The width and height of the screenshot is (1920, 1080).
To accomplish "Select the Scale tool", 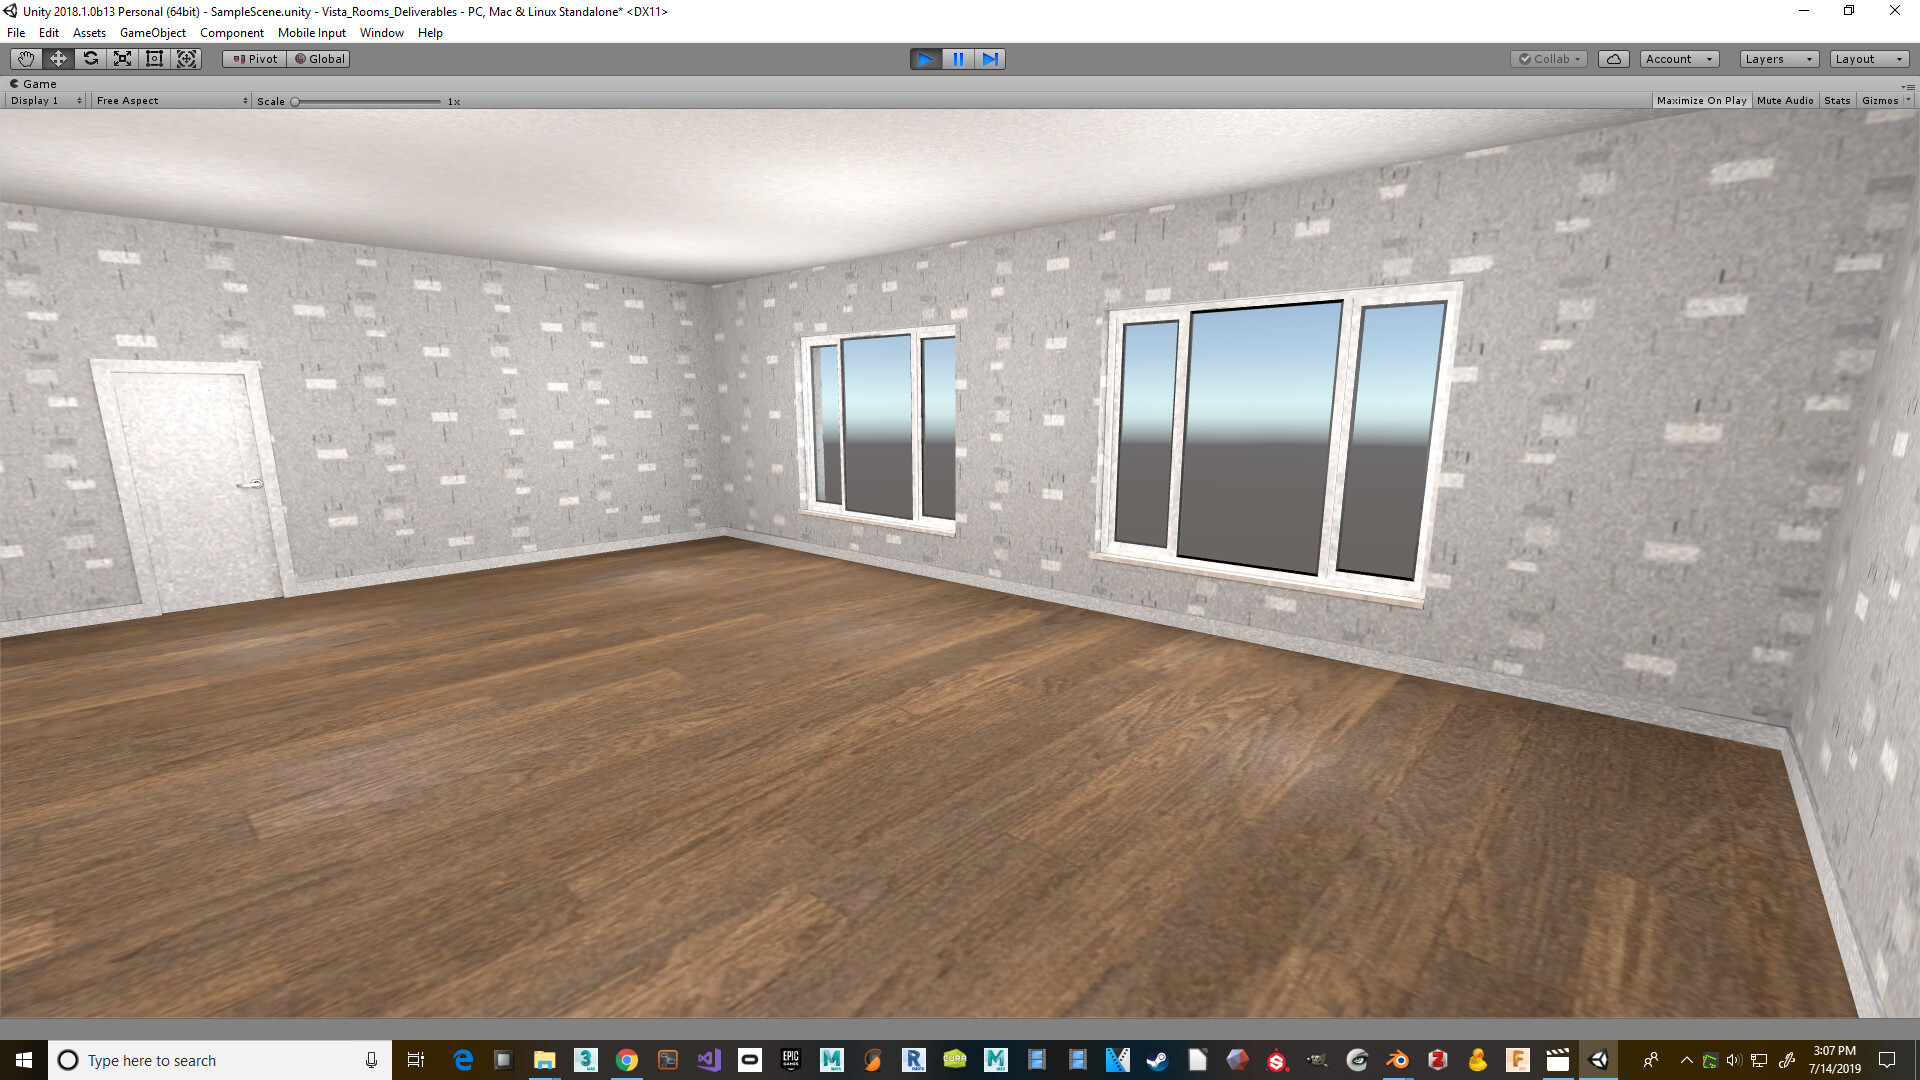I will [x=122, y=59].
